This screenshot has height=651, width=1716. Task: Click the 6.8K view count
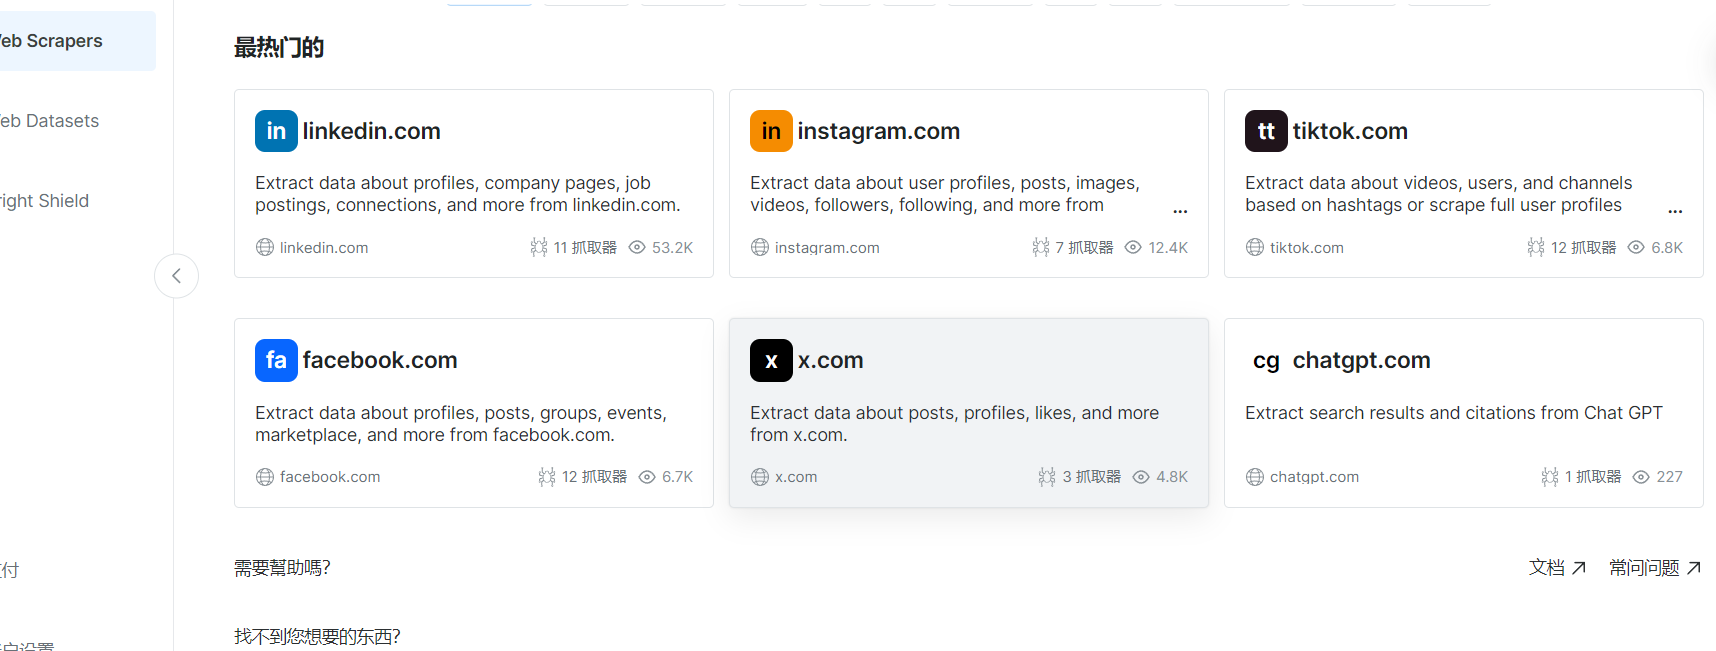(x=1667, y=248)
